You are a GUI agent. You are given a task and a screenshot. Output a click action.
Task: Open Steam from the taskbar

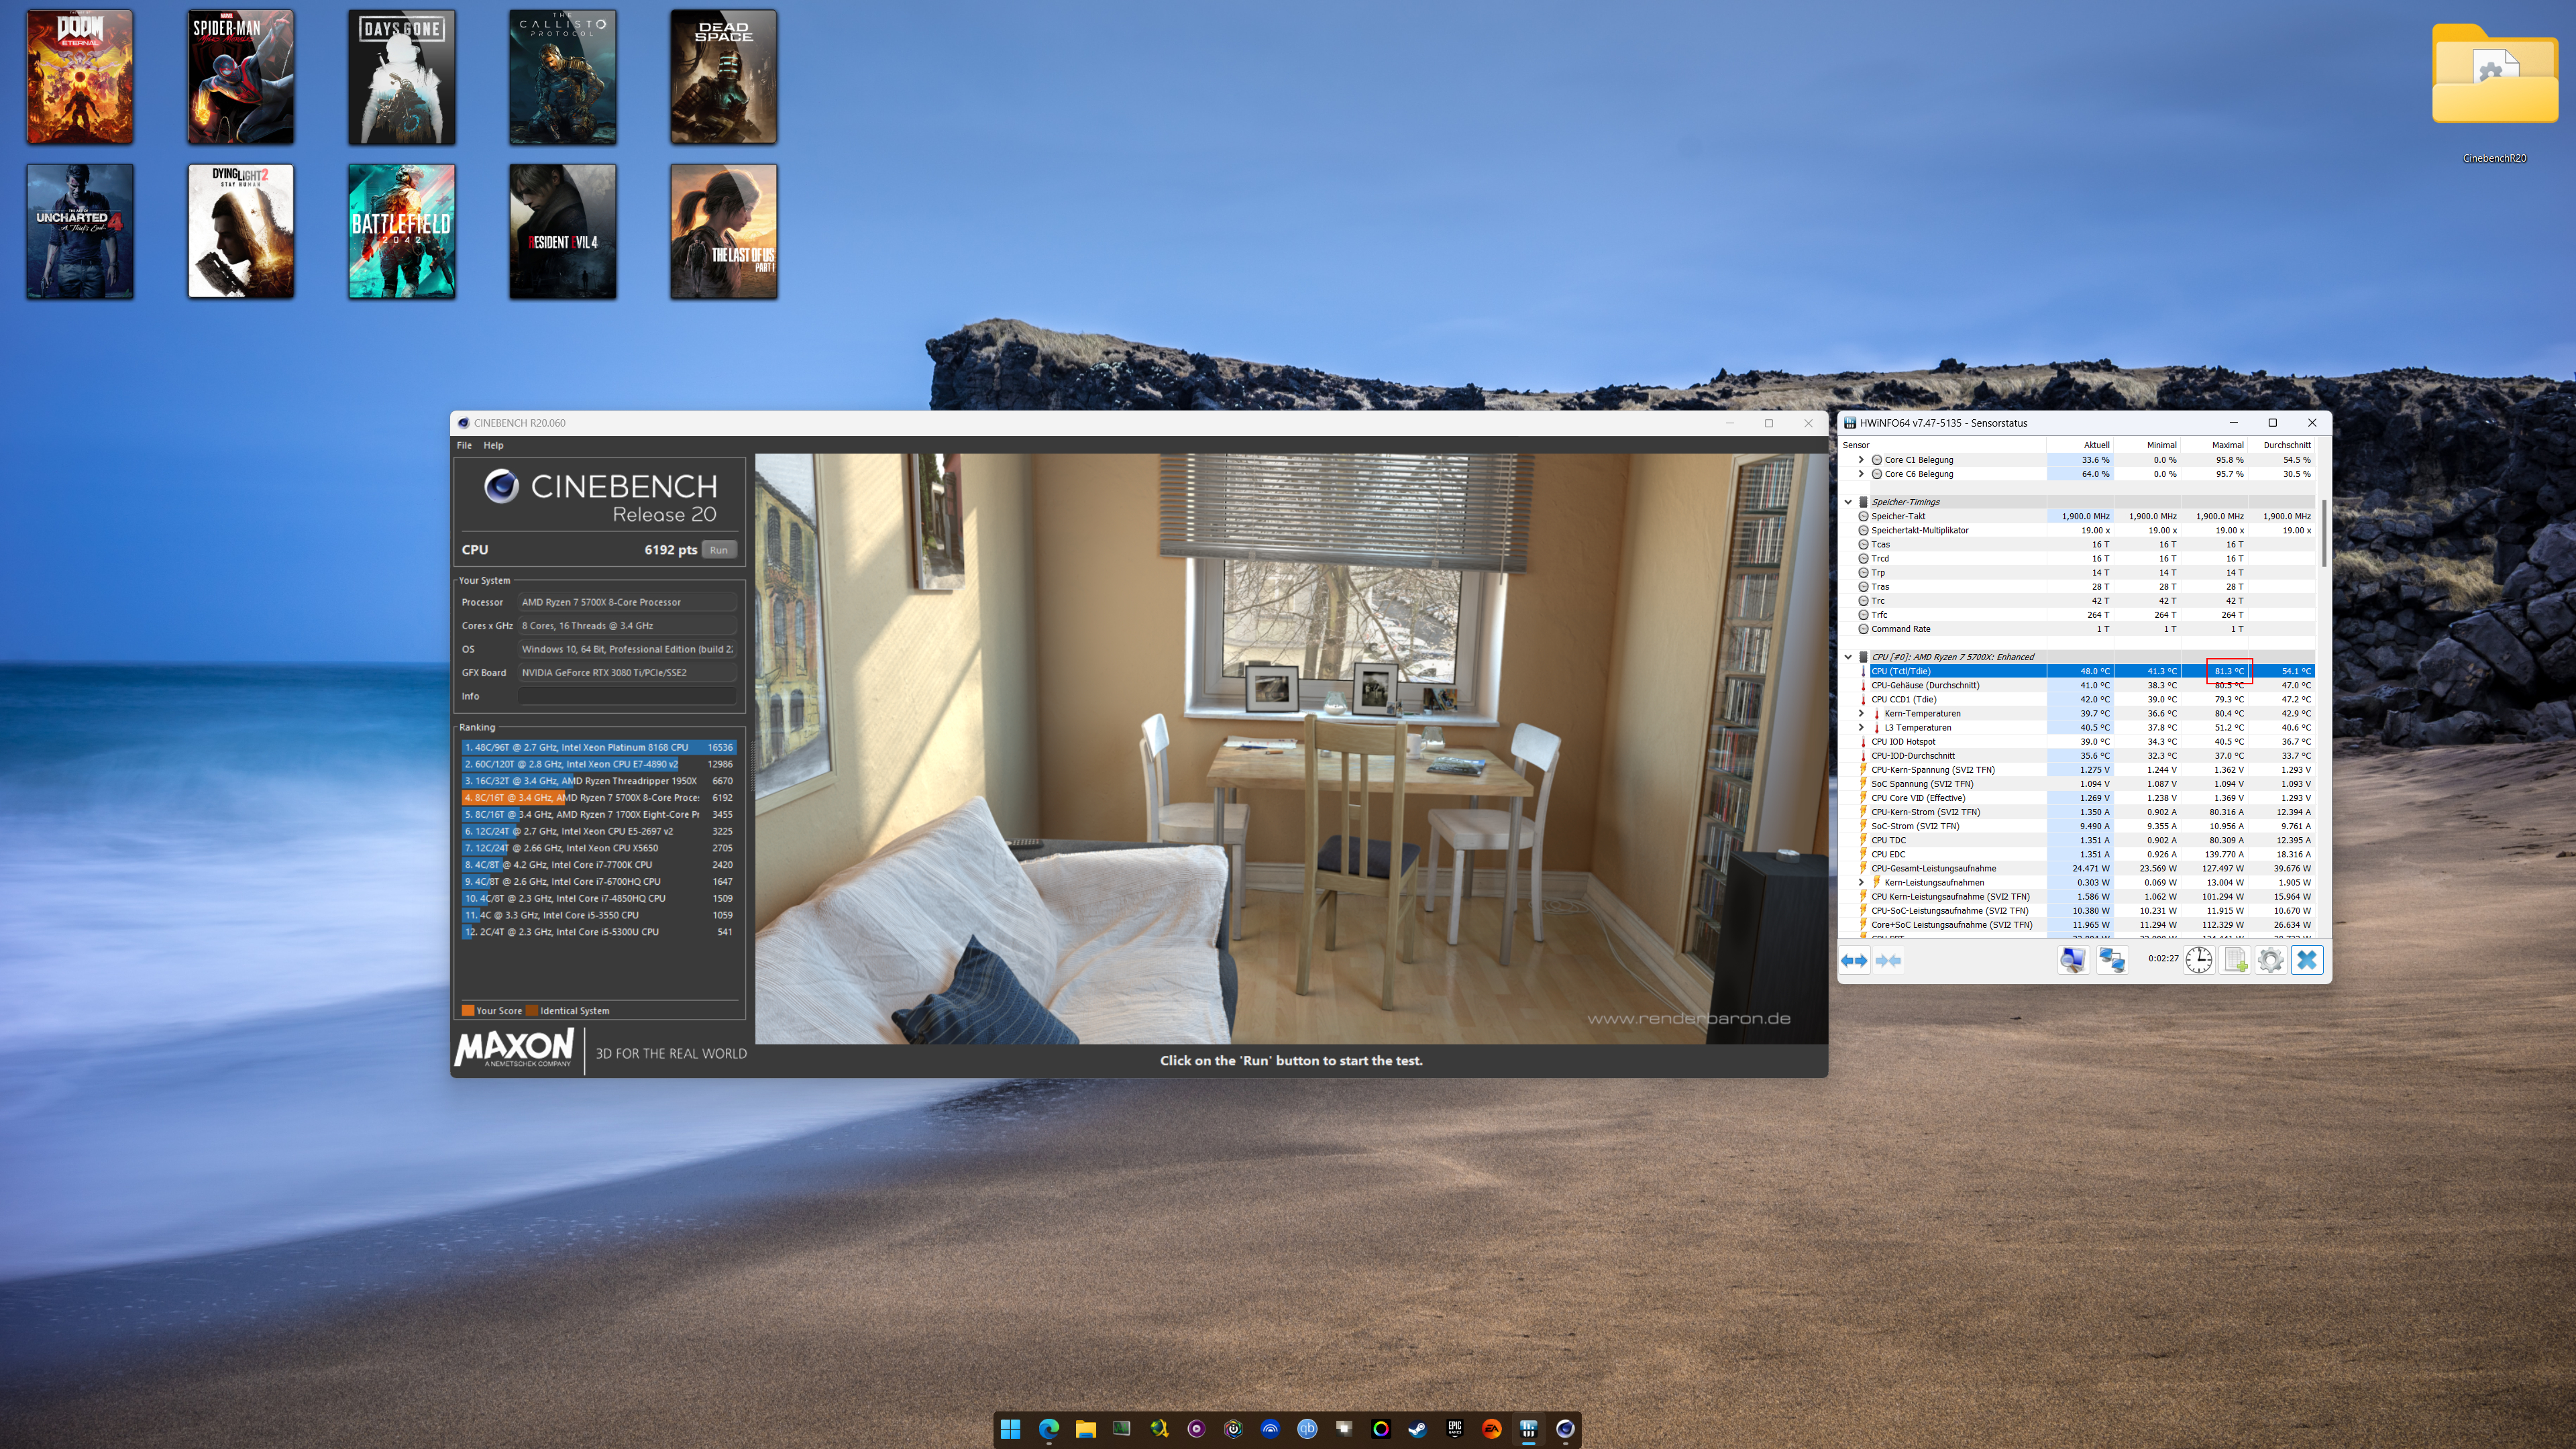point(1417,1429)
